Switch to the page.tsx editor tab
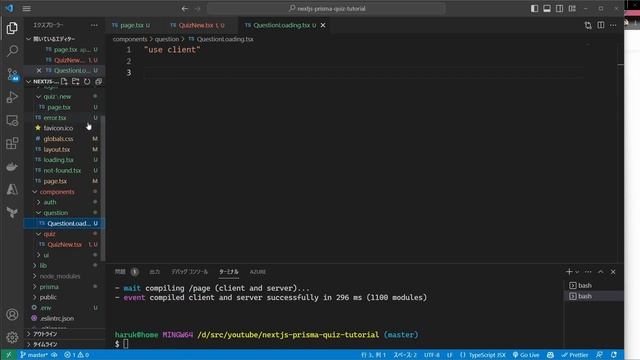 [x=131, y=25]
